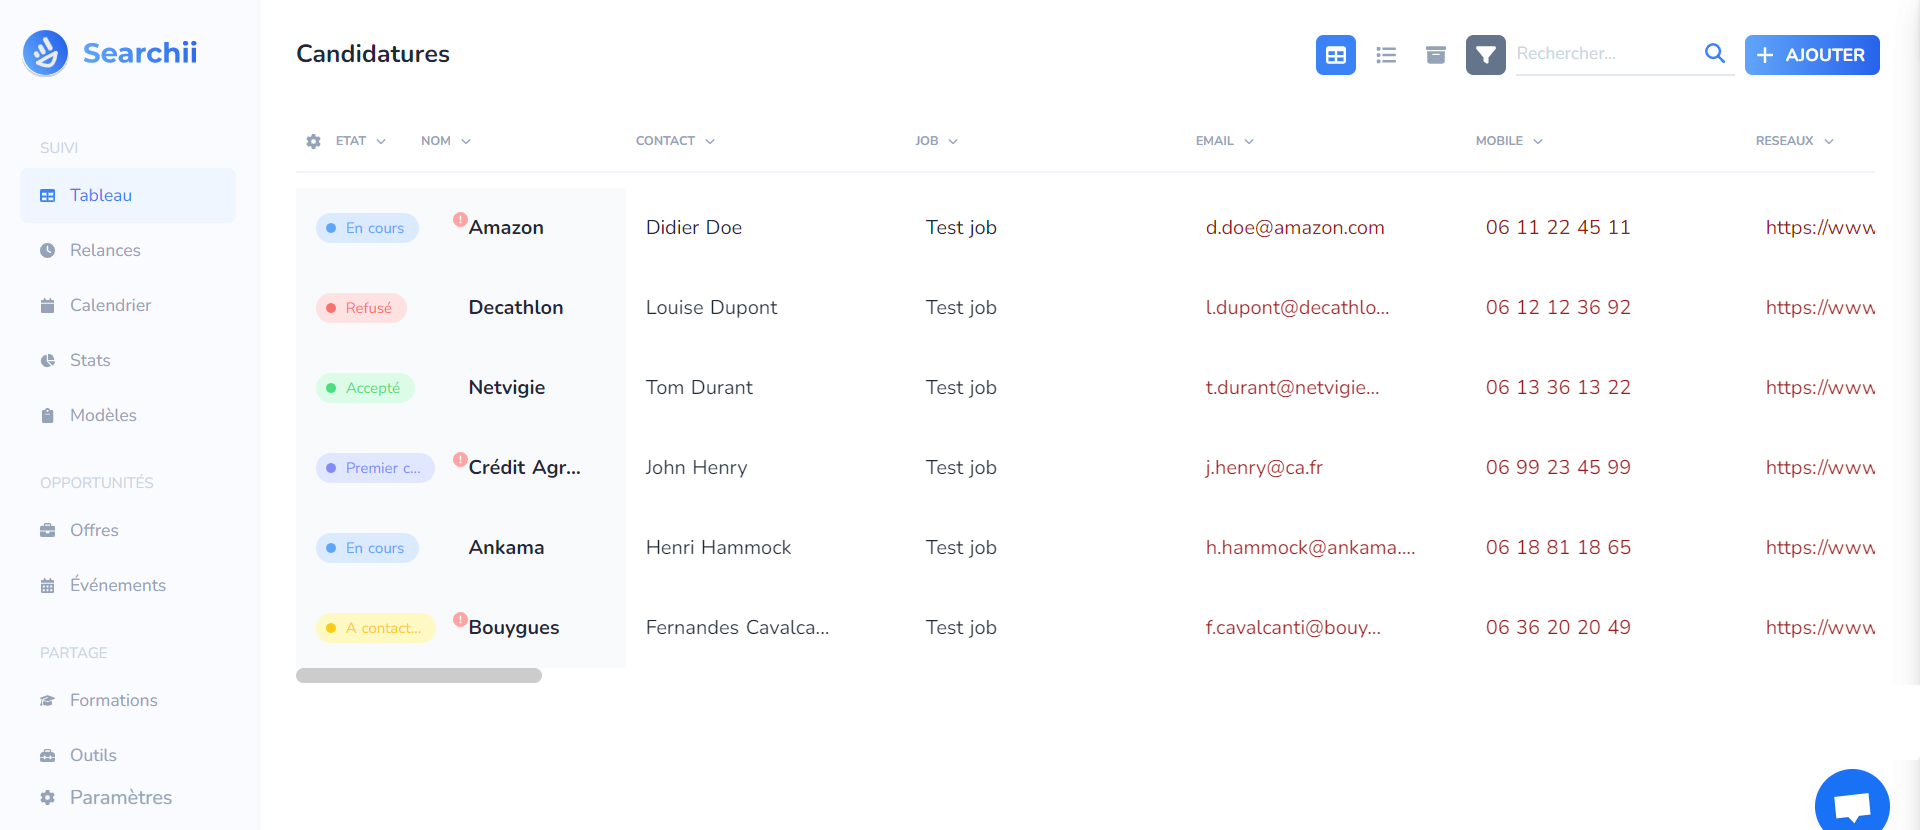The width and height of the screenshot is (1920, 830).
Task: Sort by JOB column chevron
Action: point(953,142)
